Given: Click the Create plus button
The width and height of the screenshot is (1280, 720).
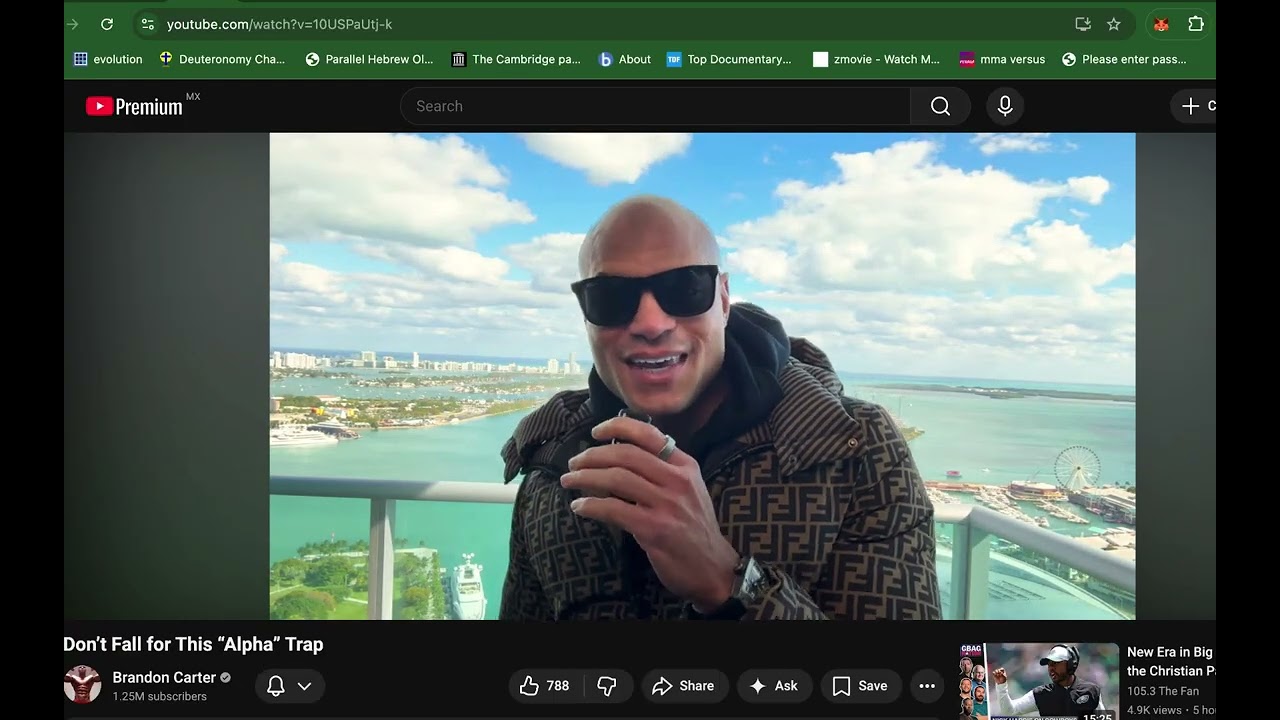Looking at the screenshot, I should (1195, 106).
